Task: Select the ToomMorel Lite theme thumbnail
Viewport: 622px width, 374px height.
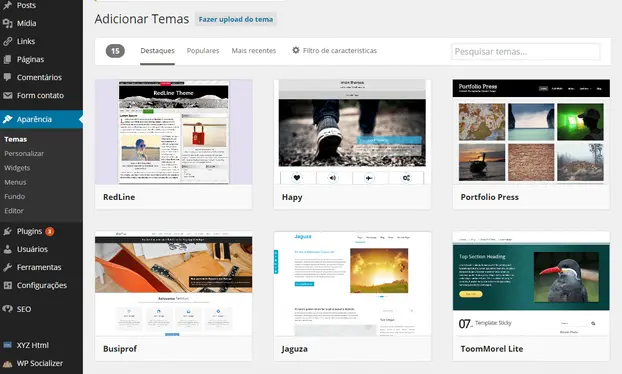Action: click(x=531, y=284)
